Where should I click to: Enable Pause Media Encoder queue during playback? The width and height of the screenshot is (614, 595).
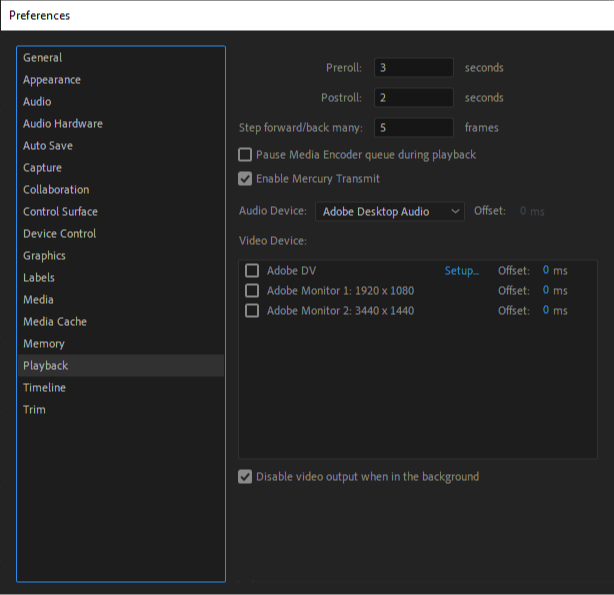245,155
